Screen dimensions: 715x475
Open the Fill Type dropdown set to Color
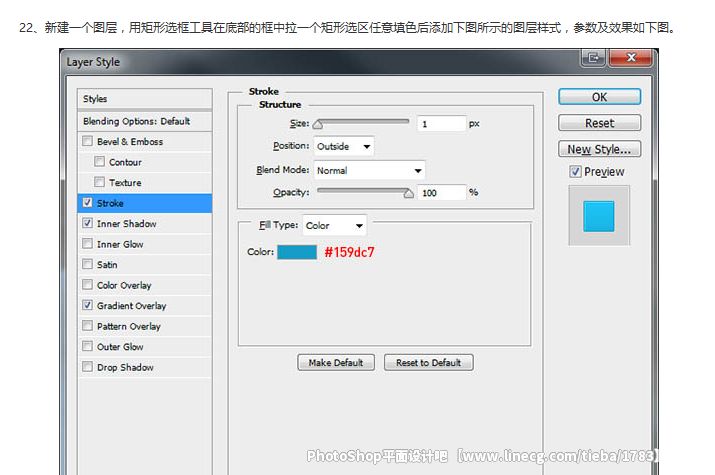[x=334, y=225]
